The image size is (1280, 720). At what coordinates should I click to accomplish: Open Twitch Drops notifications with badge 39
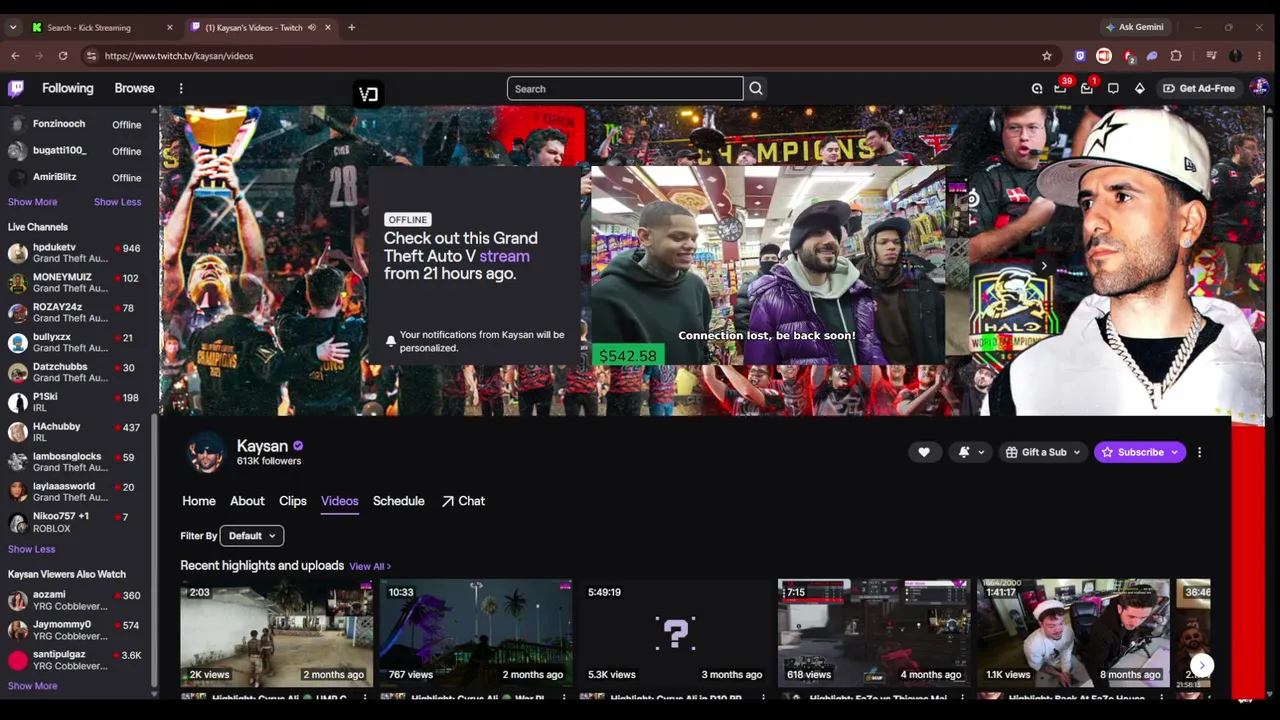tap(1061, 88)
